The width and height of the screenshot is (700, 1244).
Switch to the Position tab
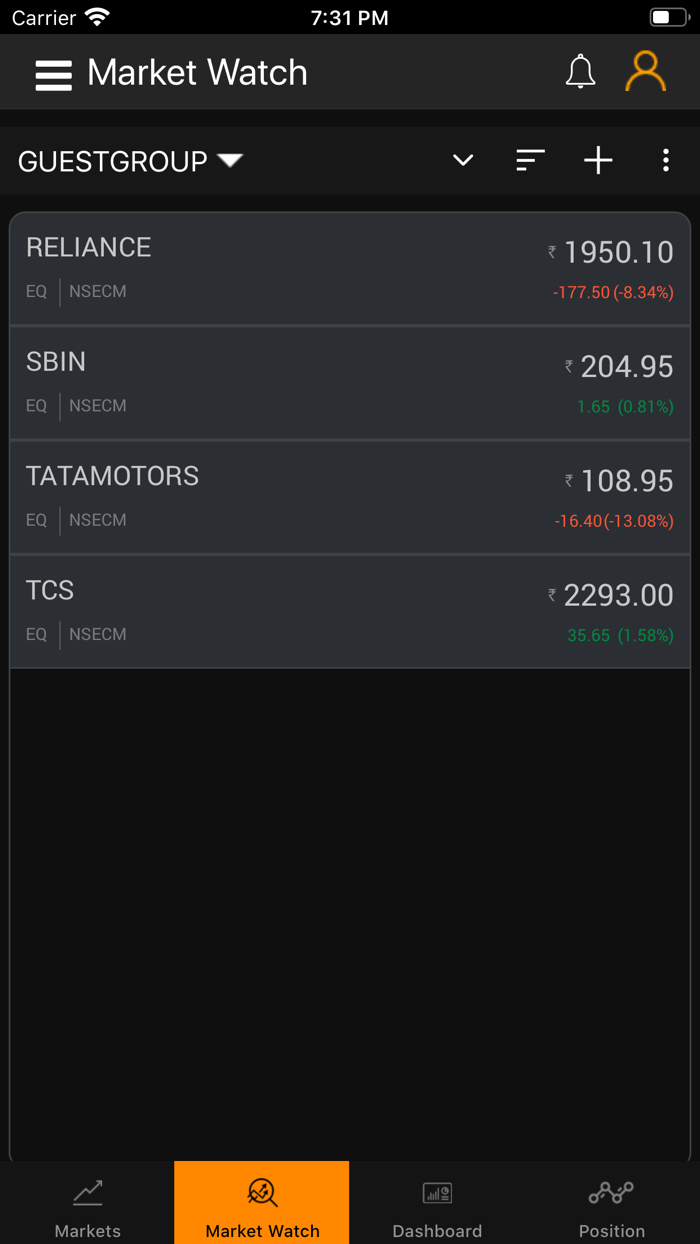pos(611,1202)
